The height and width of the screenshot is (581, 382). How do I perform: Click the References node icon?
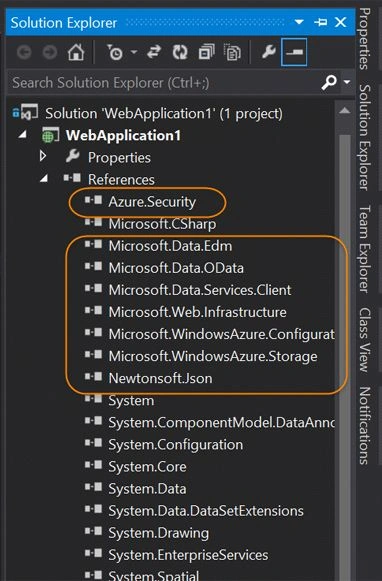click(x=72, y=178)
